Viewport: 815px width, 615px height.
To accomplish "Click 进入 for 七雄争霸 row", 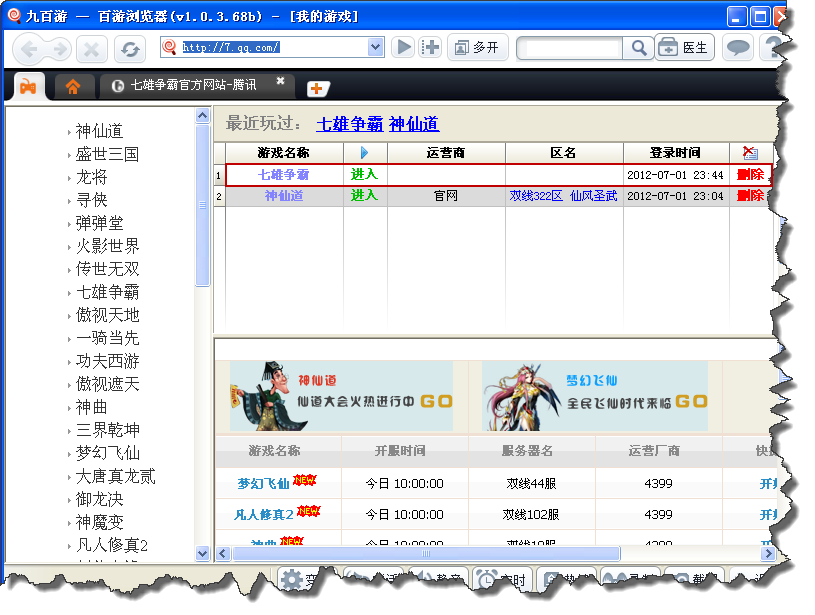I will tap(364, 174).
